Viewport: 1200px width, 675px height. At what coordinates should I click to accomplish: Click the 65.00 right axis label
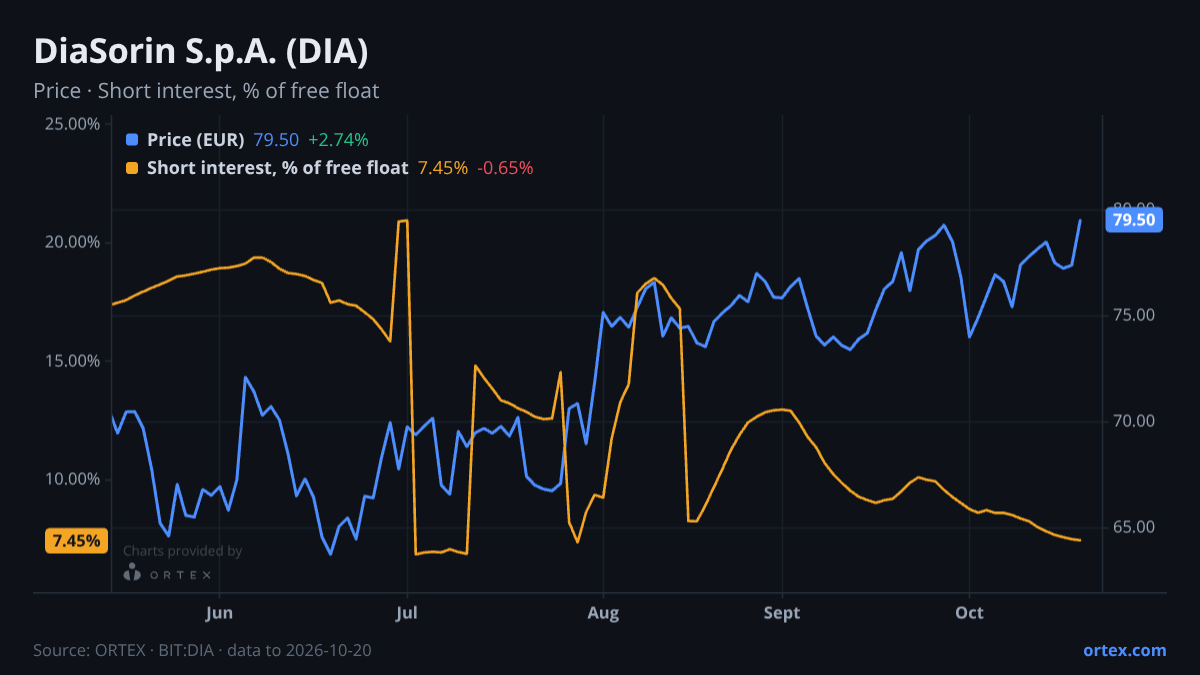pyautogui.click(x=1134, y=527)
